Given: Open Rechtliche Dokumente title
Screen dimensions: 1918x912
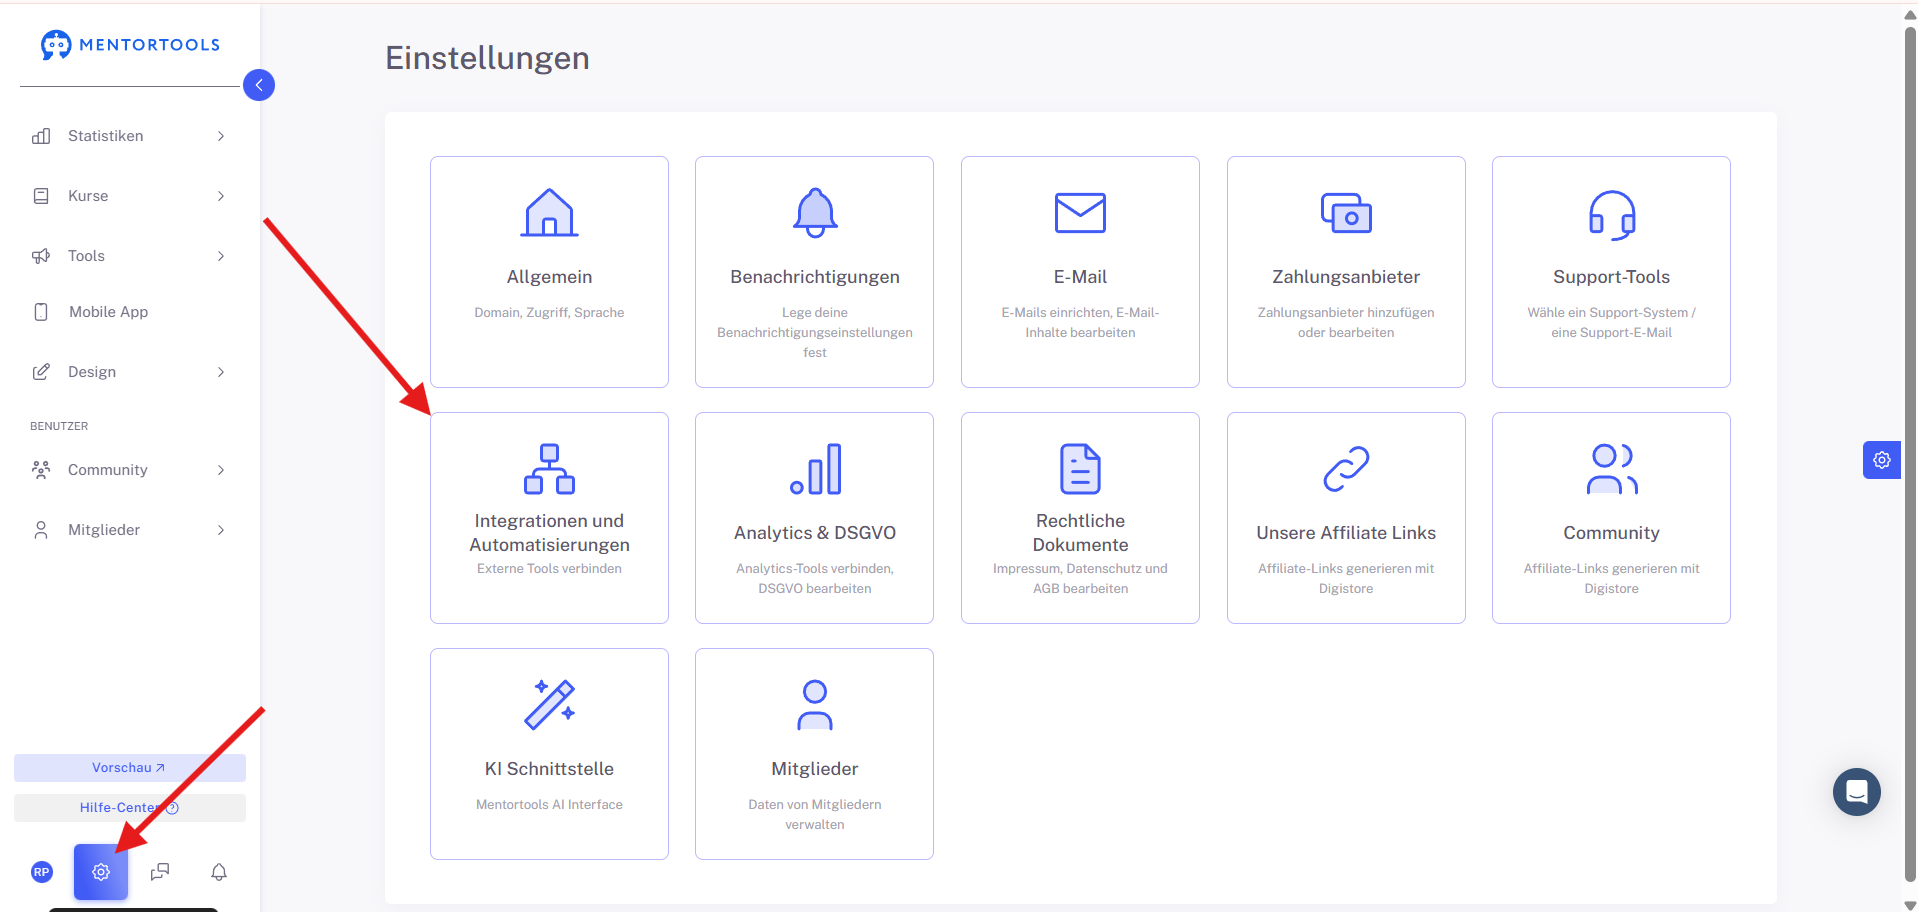Looking at the screenshot, I should pos(1080,533).
